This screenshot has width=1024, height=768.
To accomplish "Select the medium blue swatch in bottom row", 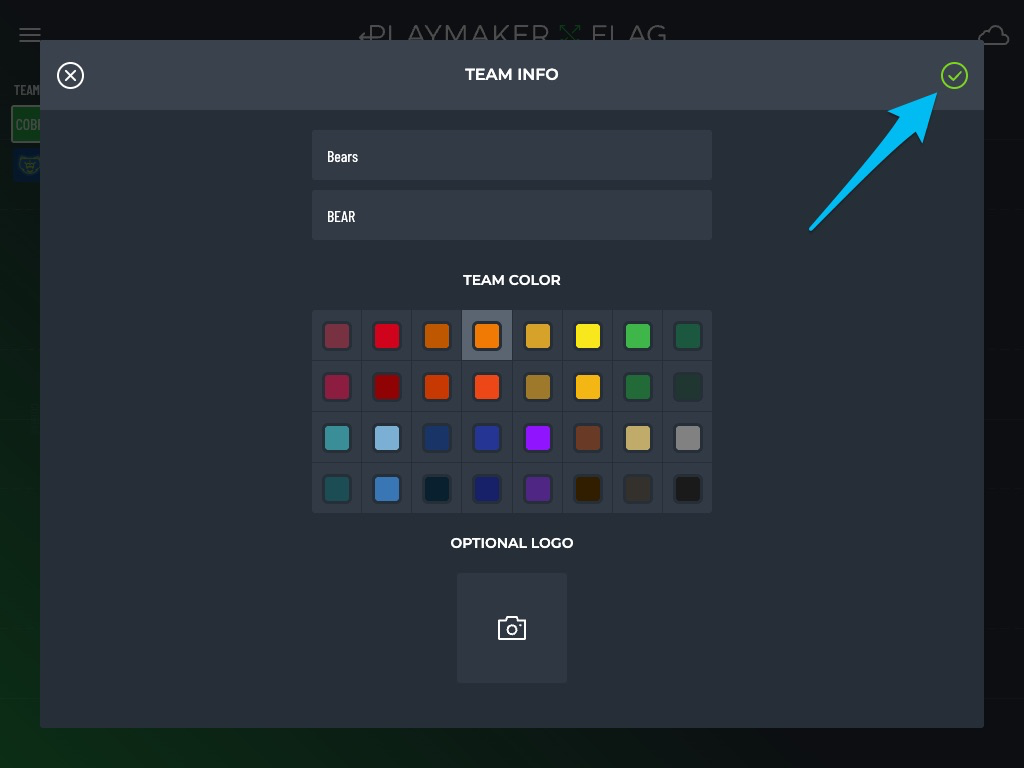I will click(x=387, y=488).
